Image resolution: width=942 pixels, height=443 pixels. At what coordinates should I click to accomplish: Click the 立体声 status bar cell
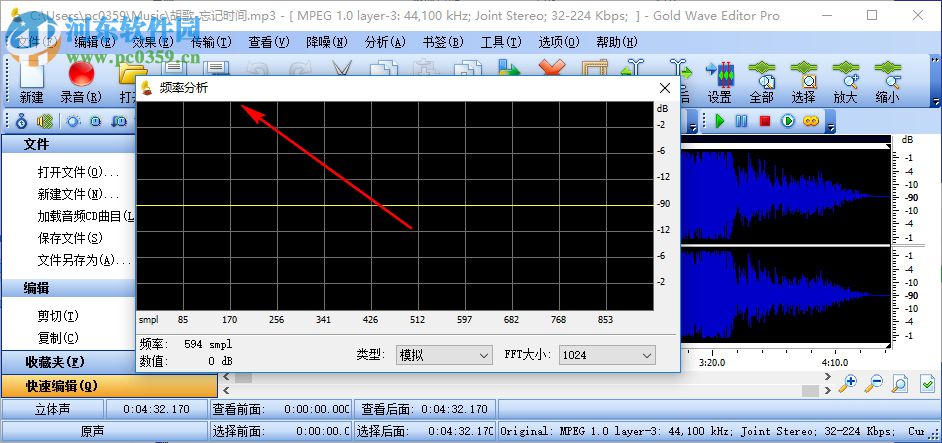point(52,409)
